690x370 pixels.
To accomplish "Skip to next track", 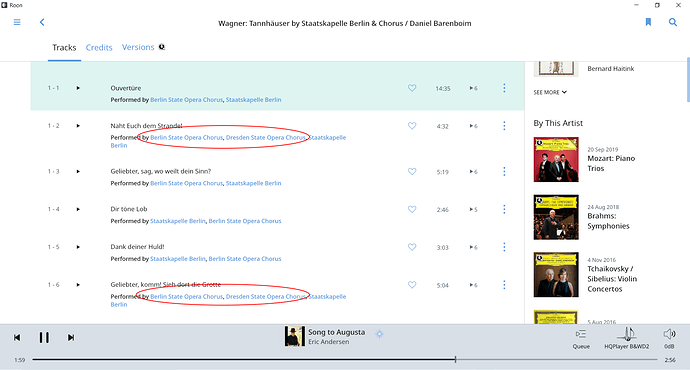I will [71, 337].
